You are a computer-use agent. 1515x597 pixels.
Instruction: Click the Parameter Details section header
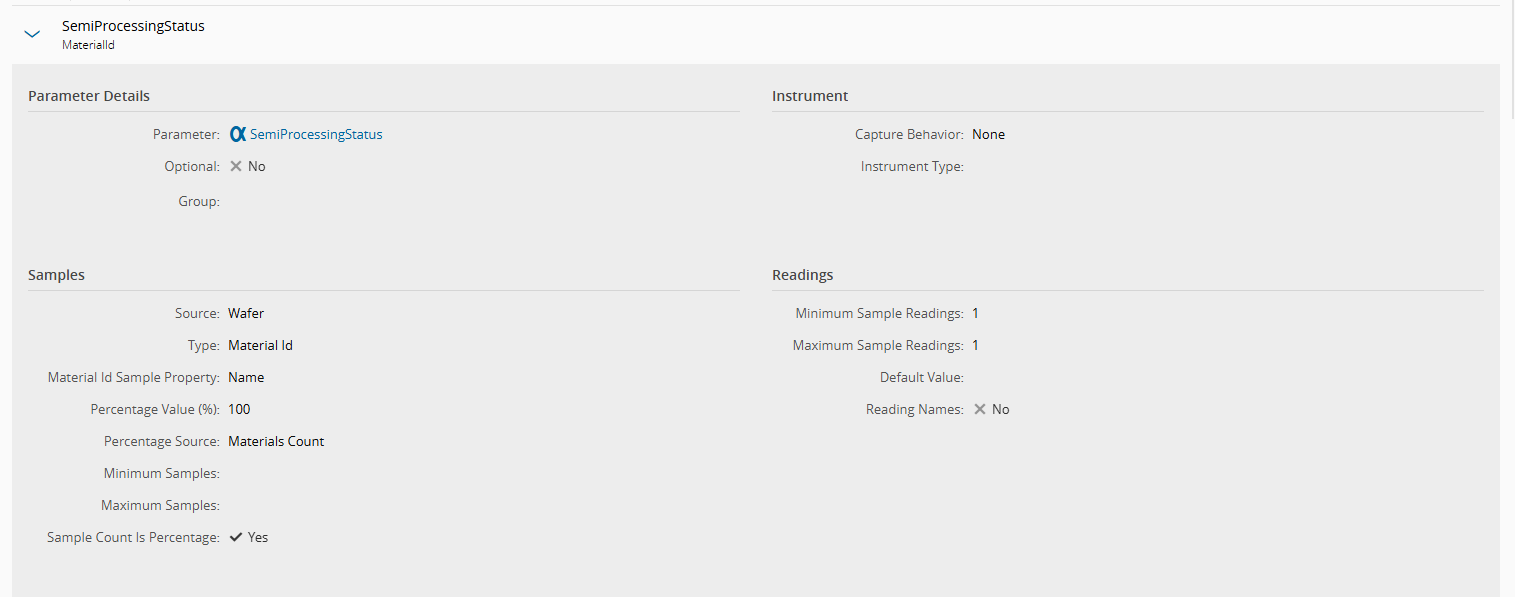[x=89, y=96]
